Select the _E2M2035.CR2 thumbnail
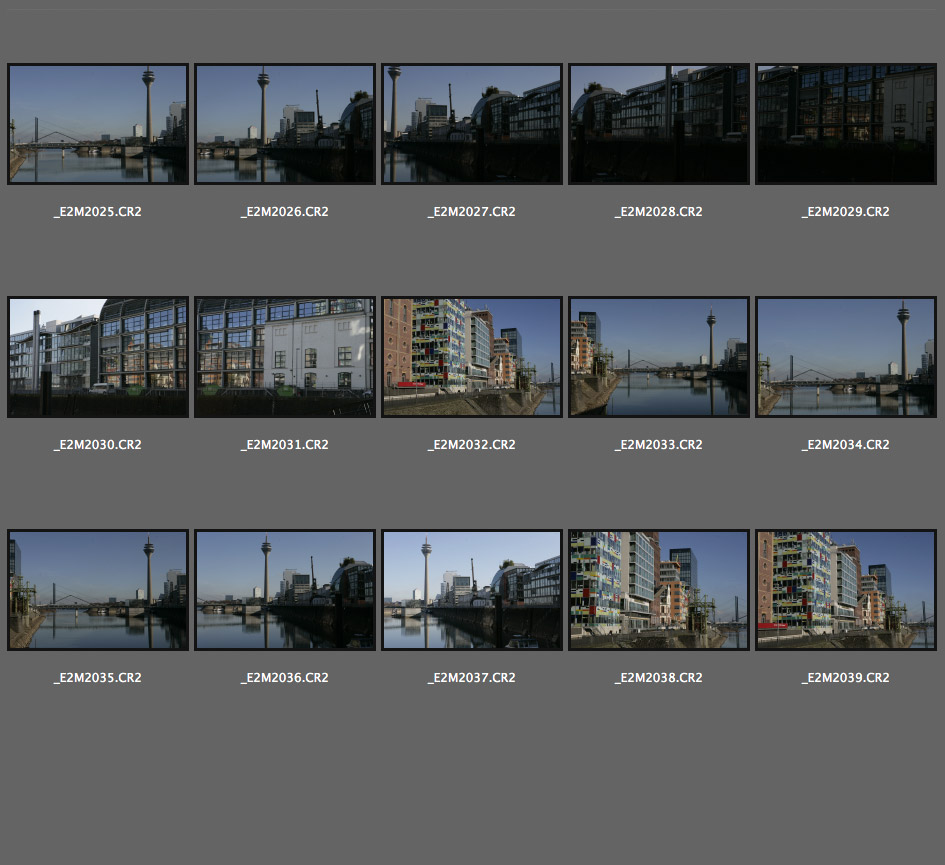This screenshot has width=945, height=865. tap(98, 590)
